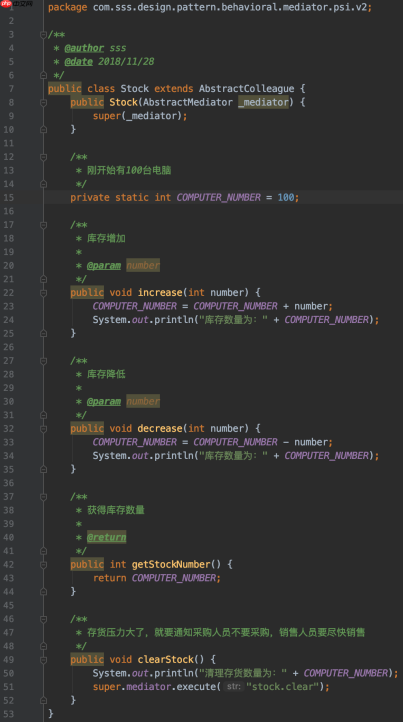Click the highlighted number param on line 20

tap(143, 265)
